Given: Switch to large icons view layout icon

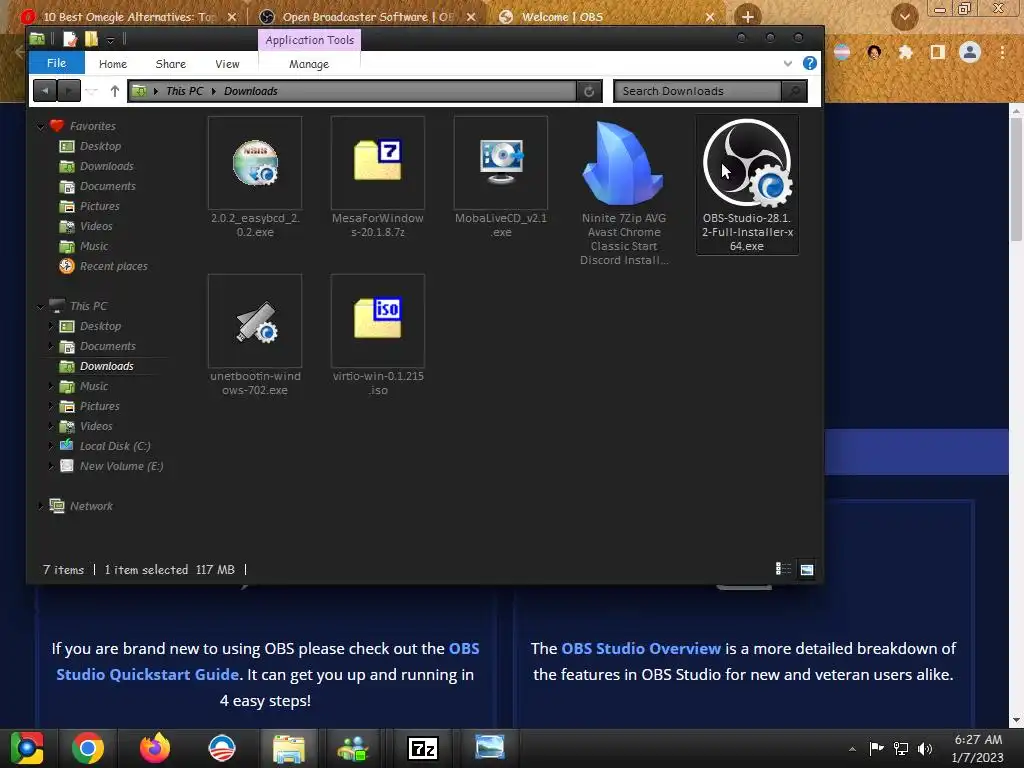Looking at the screenshot, I should pos(807,569).
